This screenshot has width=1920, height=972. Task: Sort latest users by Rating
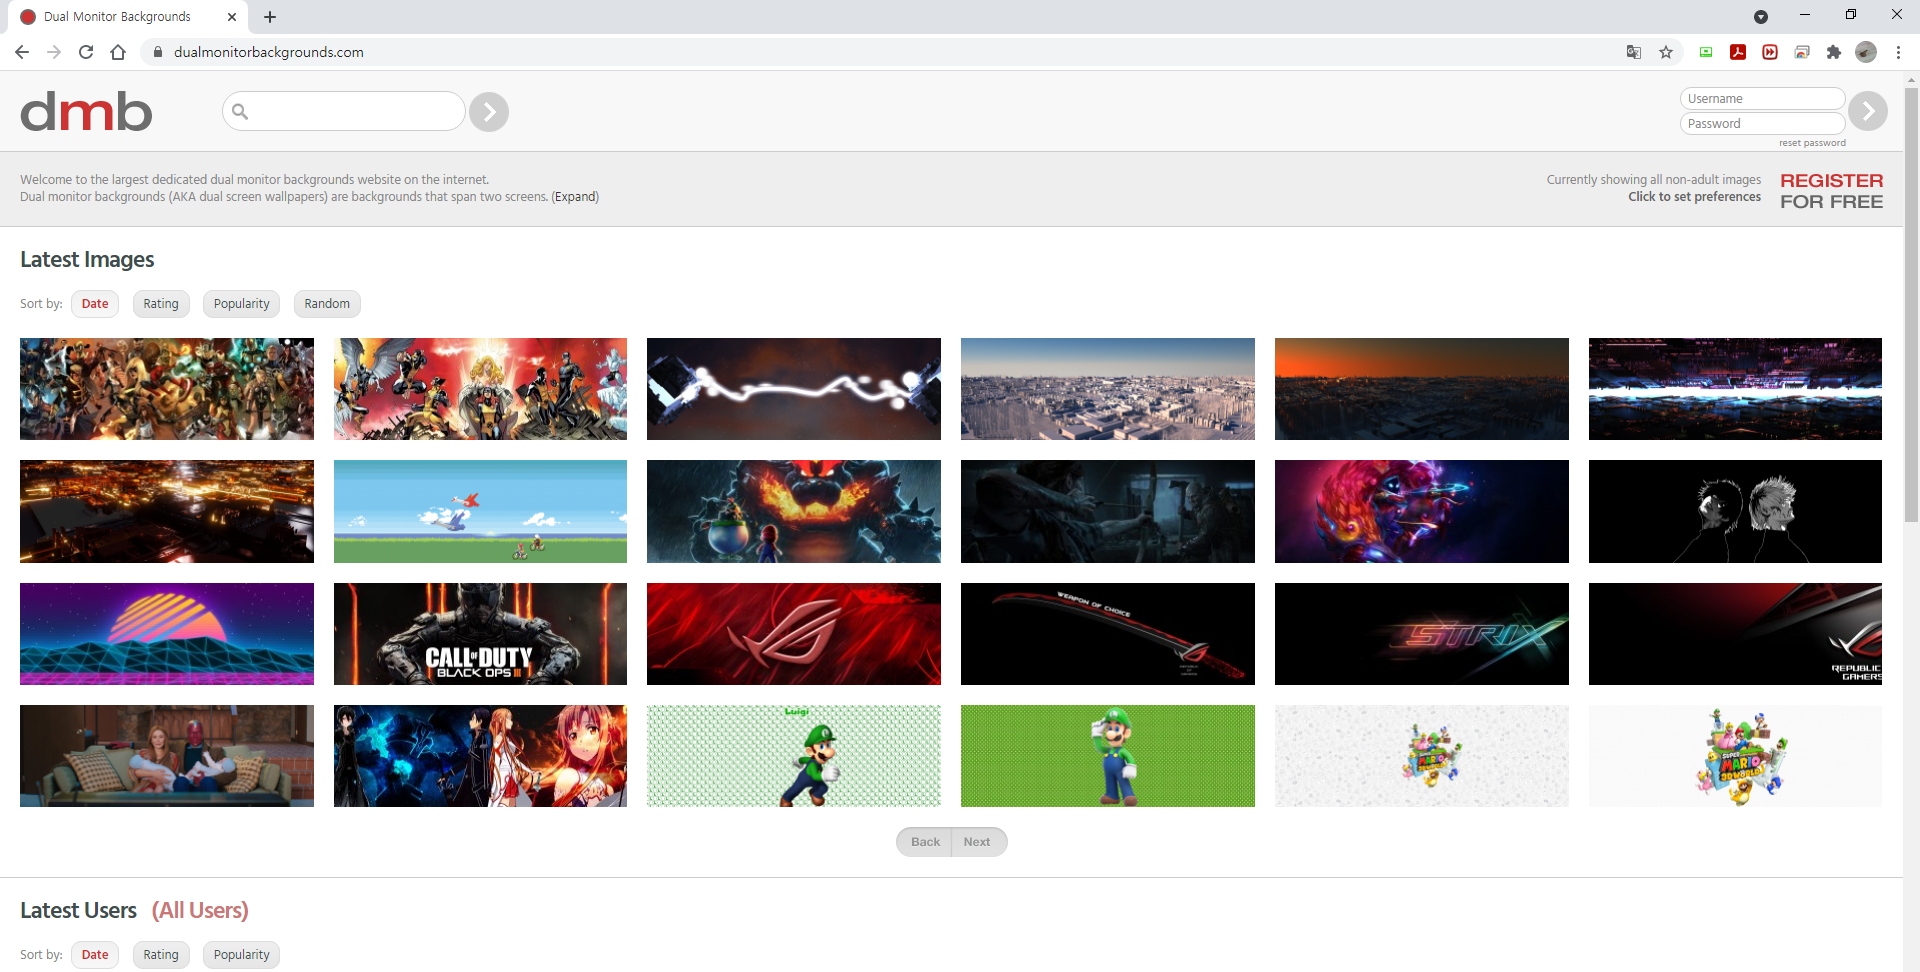point(161,955)
